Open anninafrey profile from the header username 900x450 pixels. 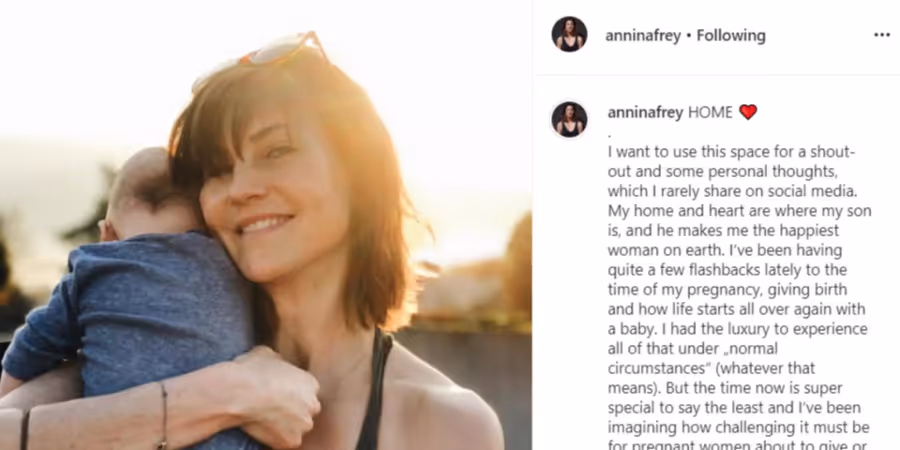[x=643, y=36]
